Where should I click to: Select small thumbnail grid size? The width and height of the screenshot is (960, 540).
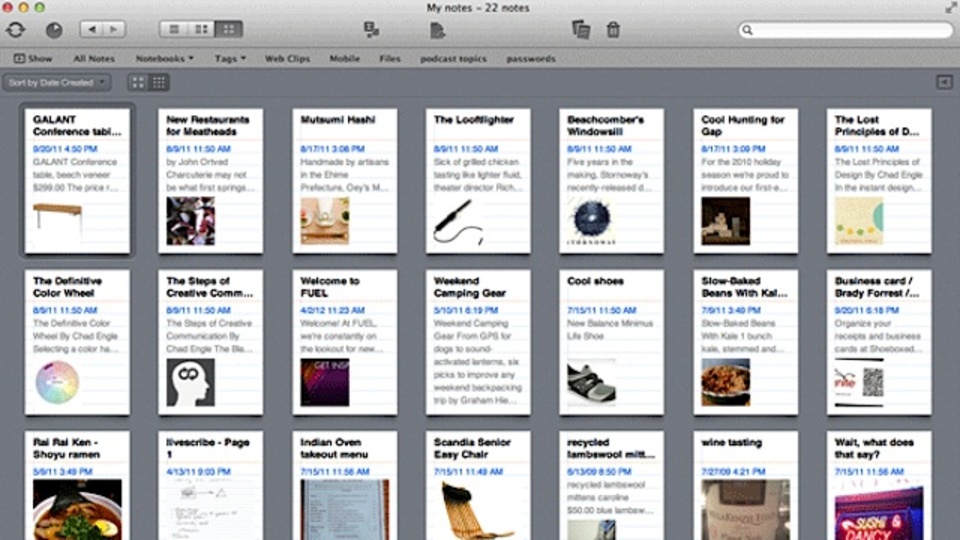tap(159, 83)
